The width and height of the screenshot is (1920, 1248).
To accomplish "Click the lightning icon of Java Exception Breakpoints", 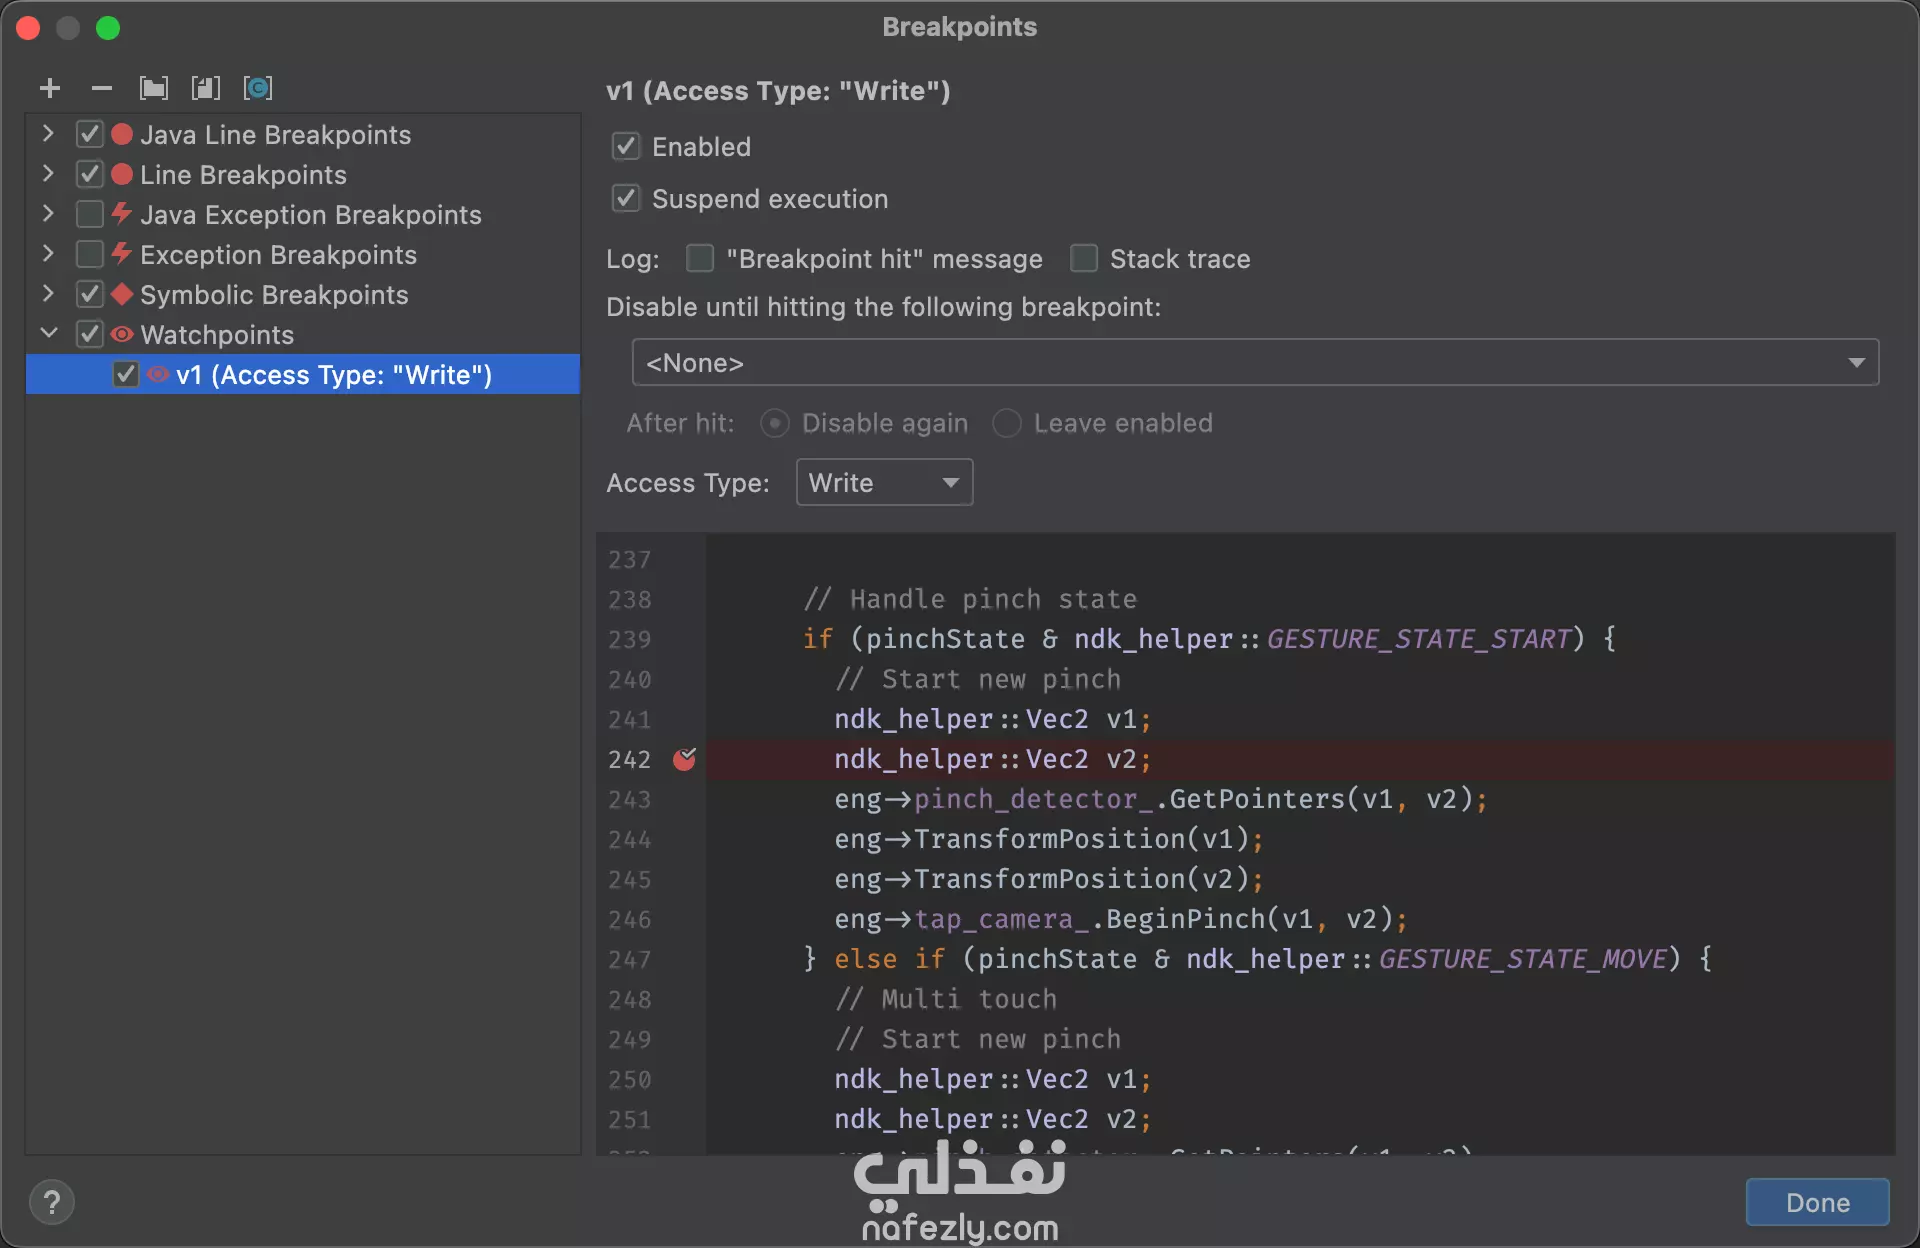I will tap(122, 214).
